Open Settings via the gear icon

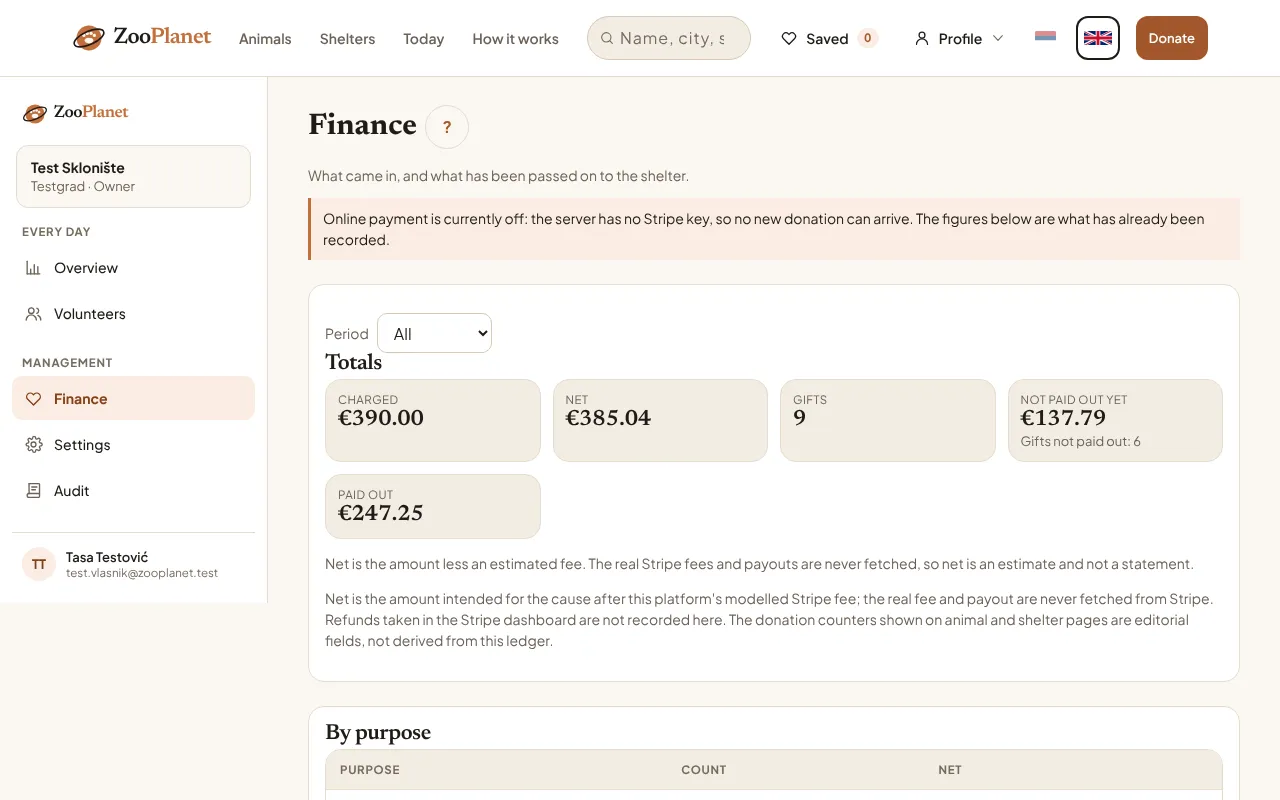coord(33,445)
